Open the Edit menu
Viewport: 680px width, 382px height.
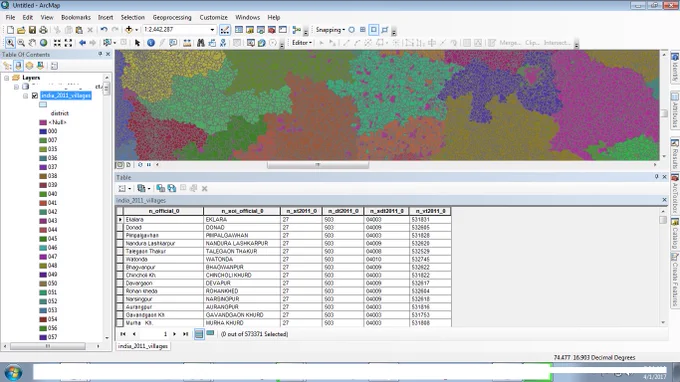[27, 17]
